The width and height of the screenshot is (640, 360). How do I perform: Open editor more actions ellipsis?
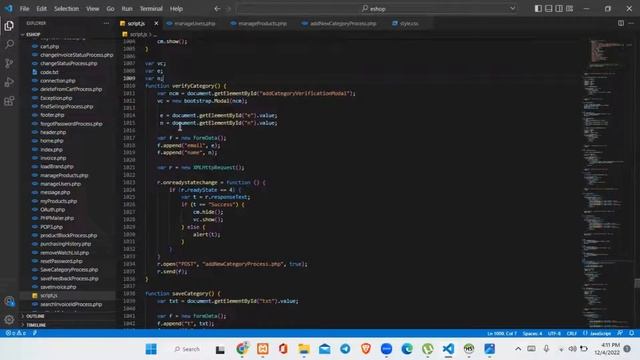coord(631,23)
